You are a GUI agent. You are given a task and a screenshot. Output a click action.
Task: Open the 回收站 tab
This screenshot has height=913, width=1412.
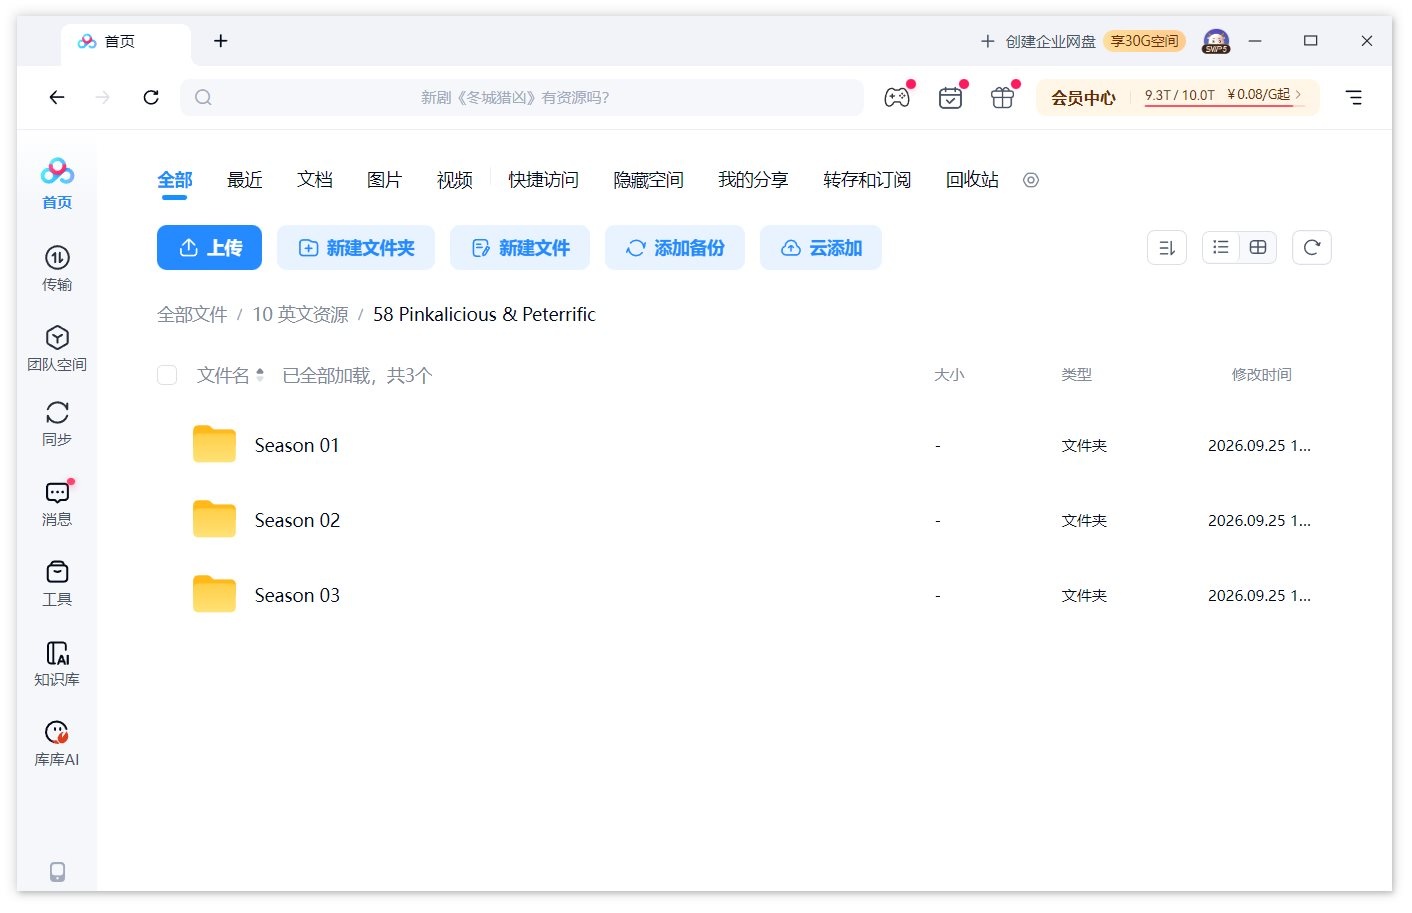[972, 180]
